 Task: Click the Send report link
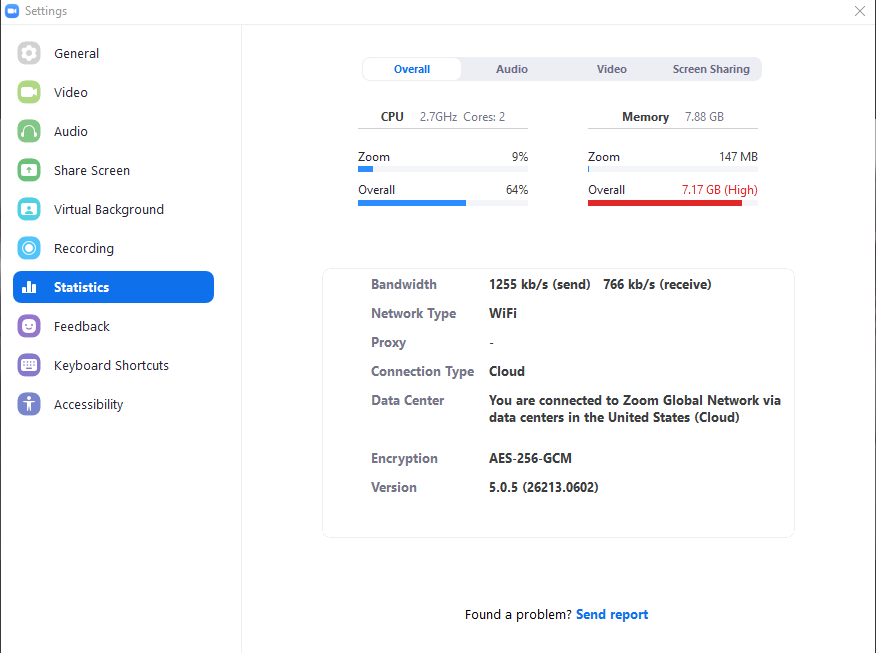click(x=612, y=614)
